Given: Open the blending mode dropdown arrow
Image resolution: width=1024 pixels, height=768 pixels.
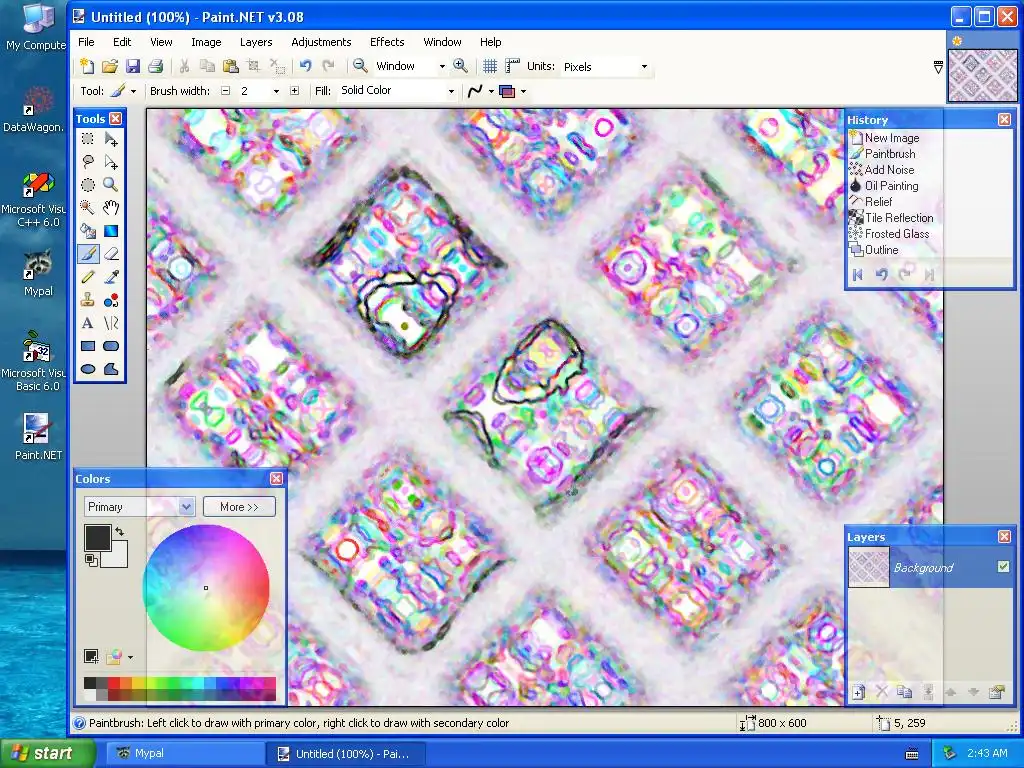Looking at the screenshot, I should 523,91.
